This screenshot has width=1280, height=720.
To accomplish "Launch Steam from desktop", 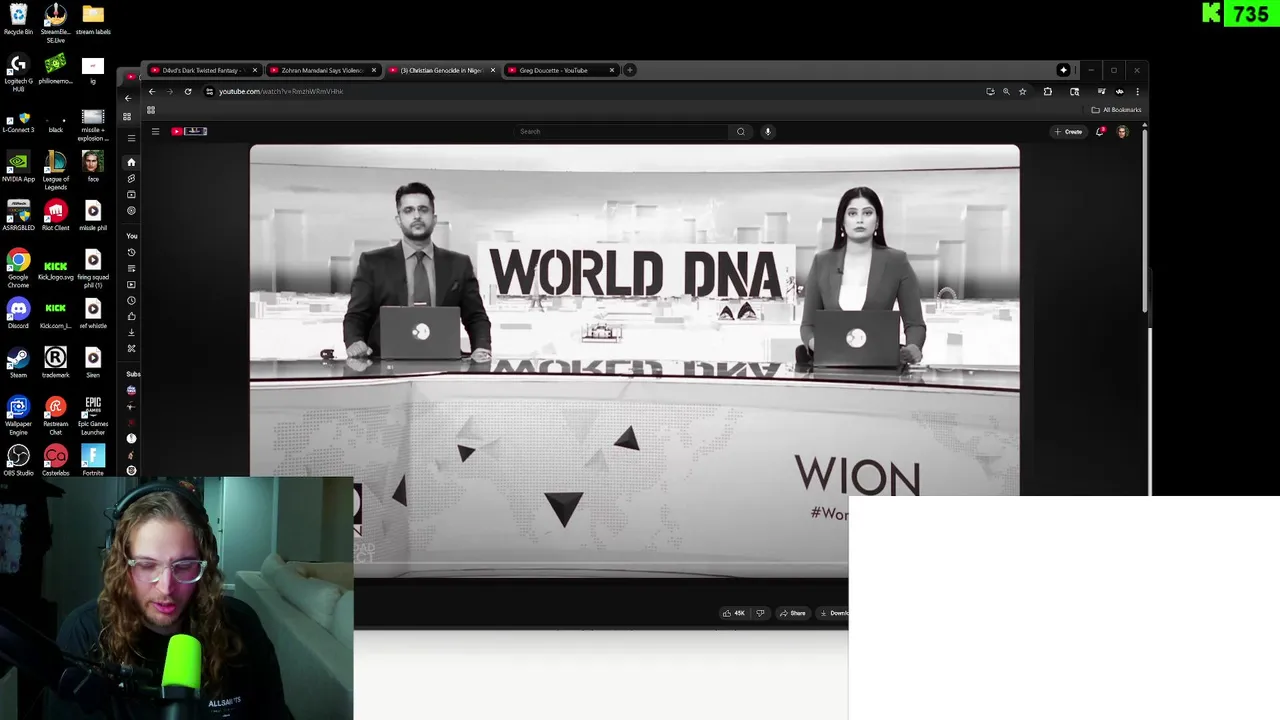I will [x=18, y=362].
